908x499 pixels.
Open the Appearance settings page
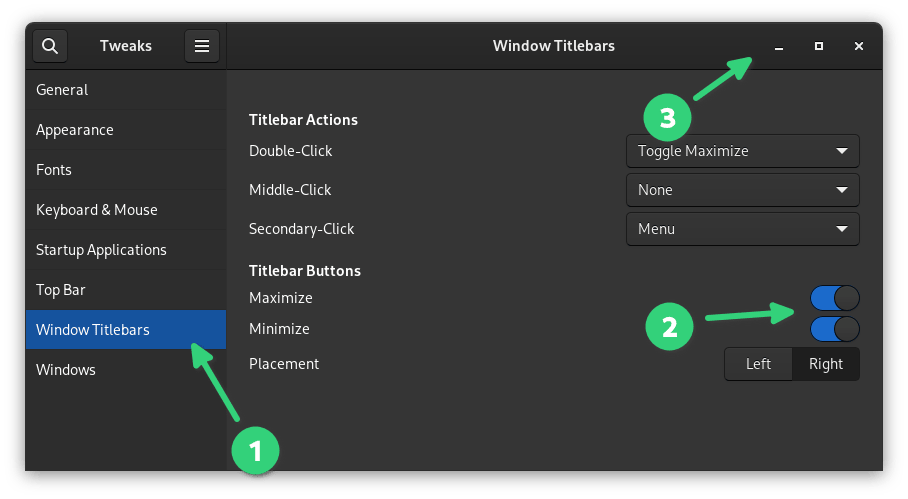coord(75,130)
